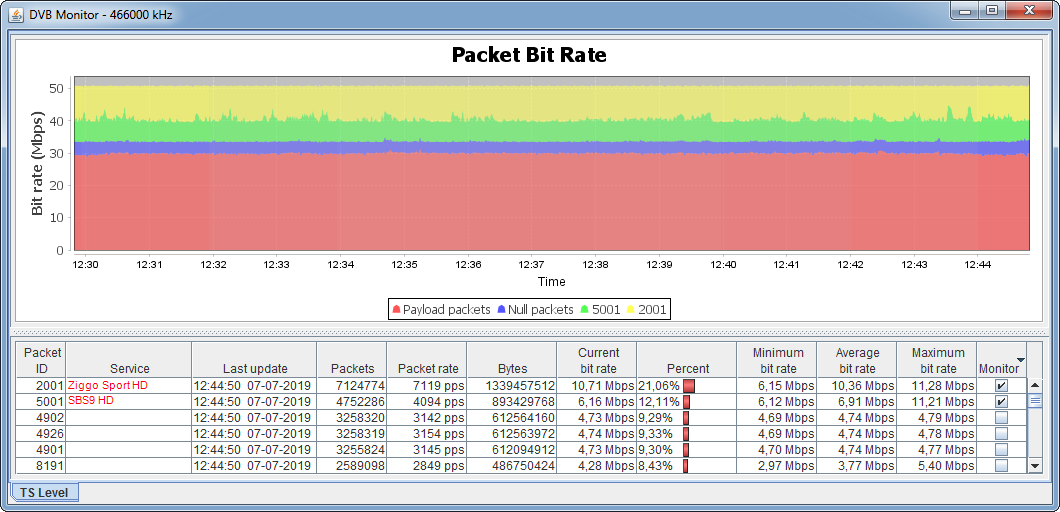Uncheck the Monitor box for SBS9 HD
1060x512 pixels.
pyautogui.click(x=1001, y=402)
